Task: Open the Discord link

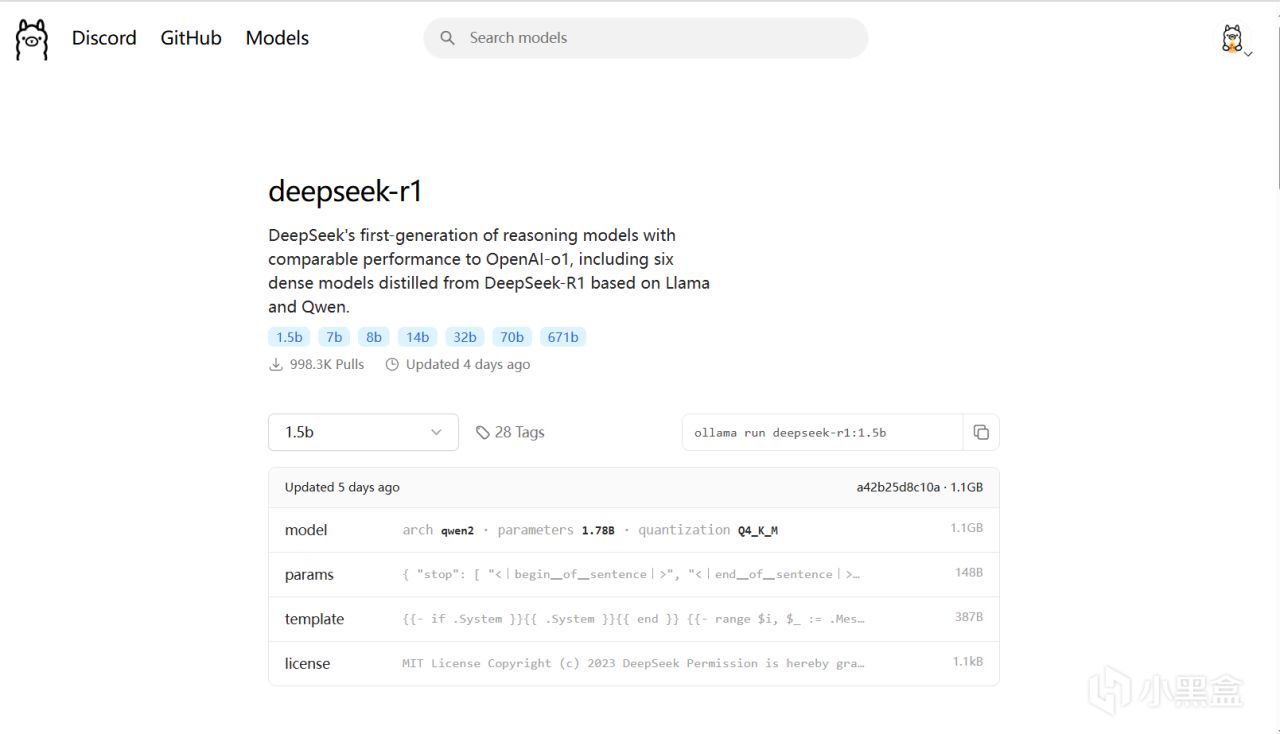Action: pyautogui.click(x=104, y=38)
